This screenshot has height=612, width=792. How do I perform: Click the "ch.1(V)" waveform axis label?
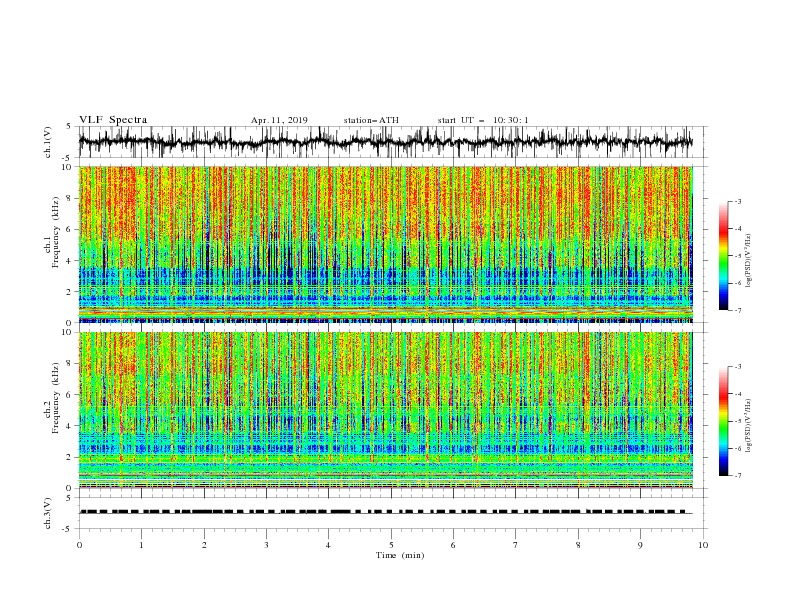48,142
